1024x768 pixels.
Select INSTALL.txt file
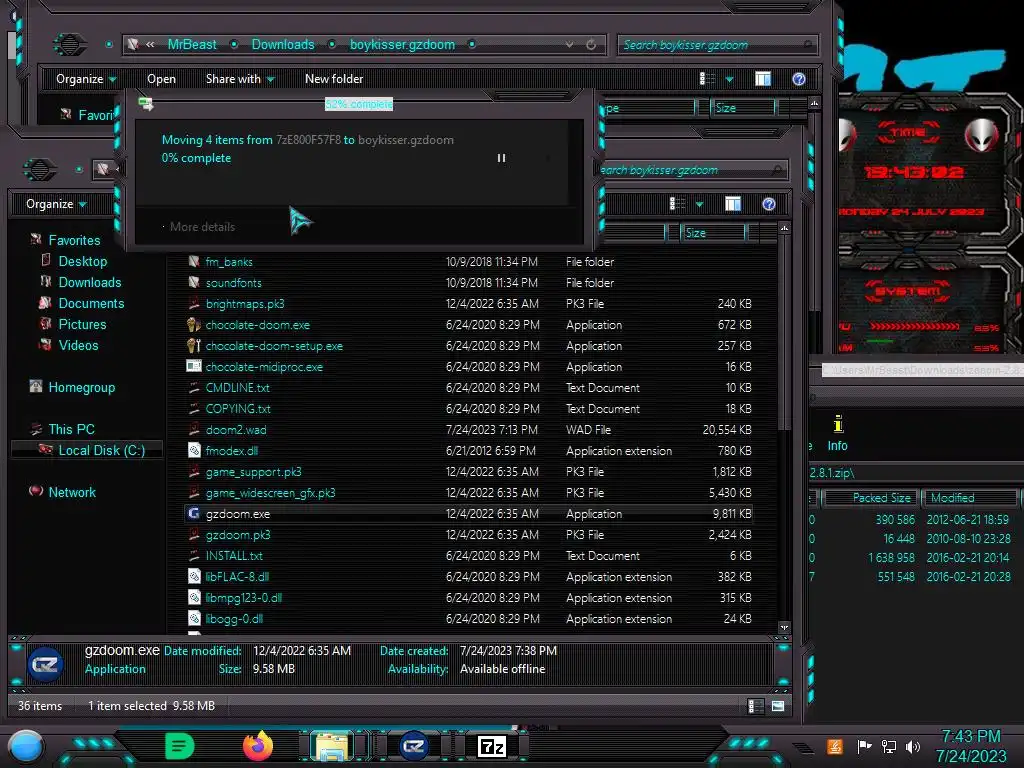[234, 556]
